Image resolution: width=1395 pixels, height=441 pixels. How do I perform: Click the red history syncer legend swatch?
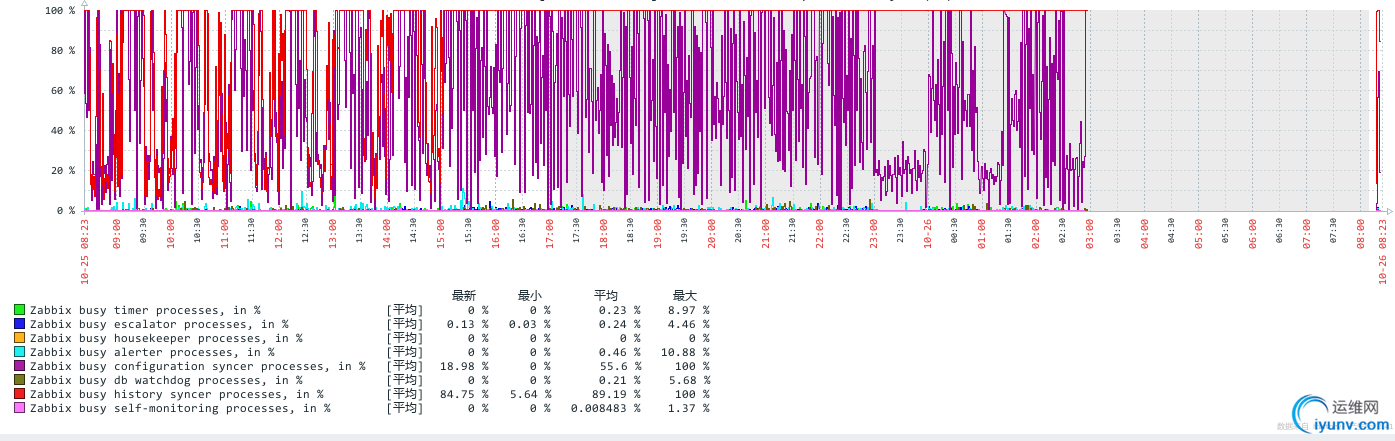[20, 394]
